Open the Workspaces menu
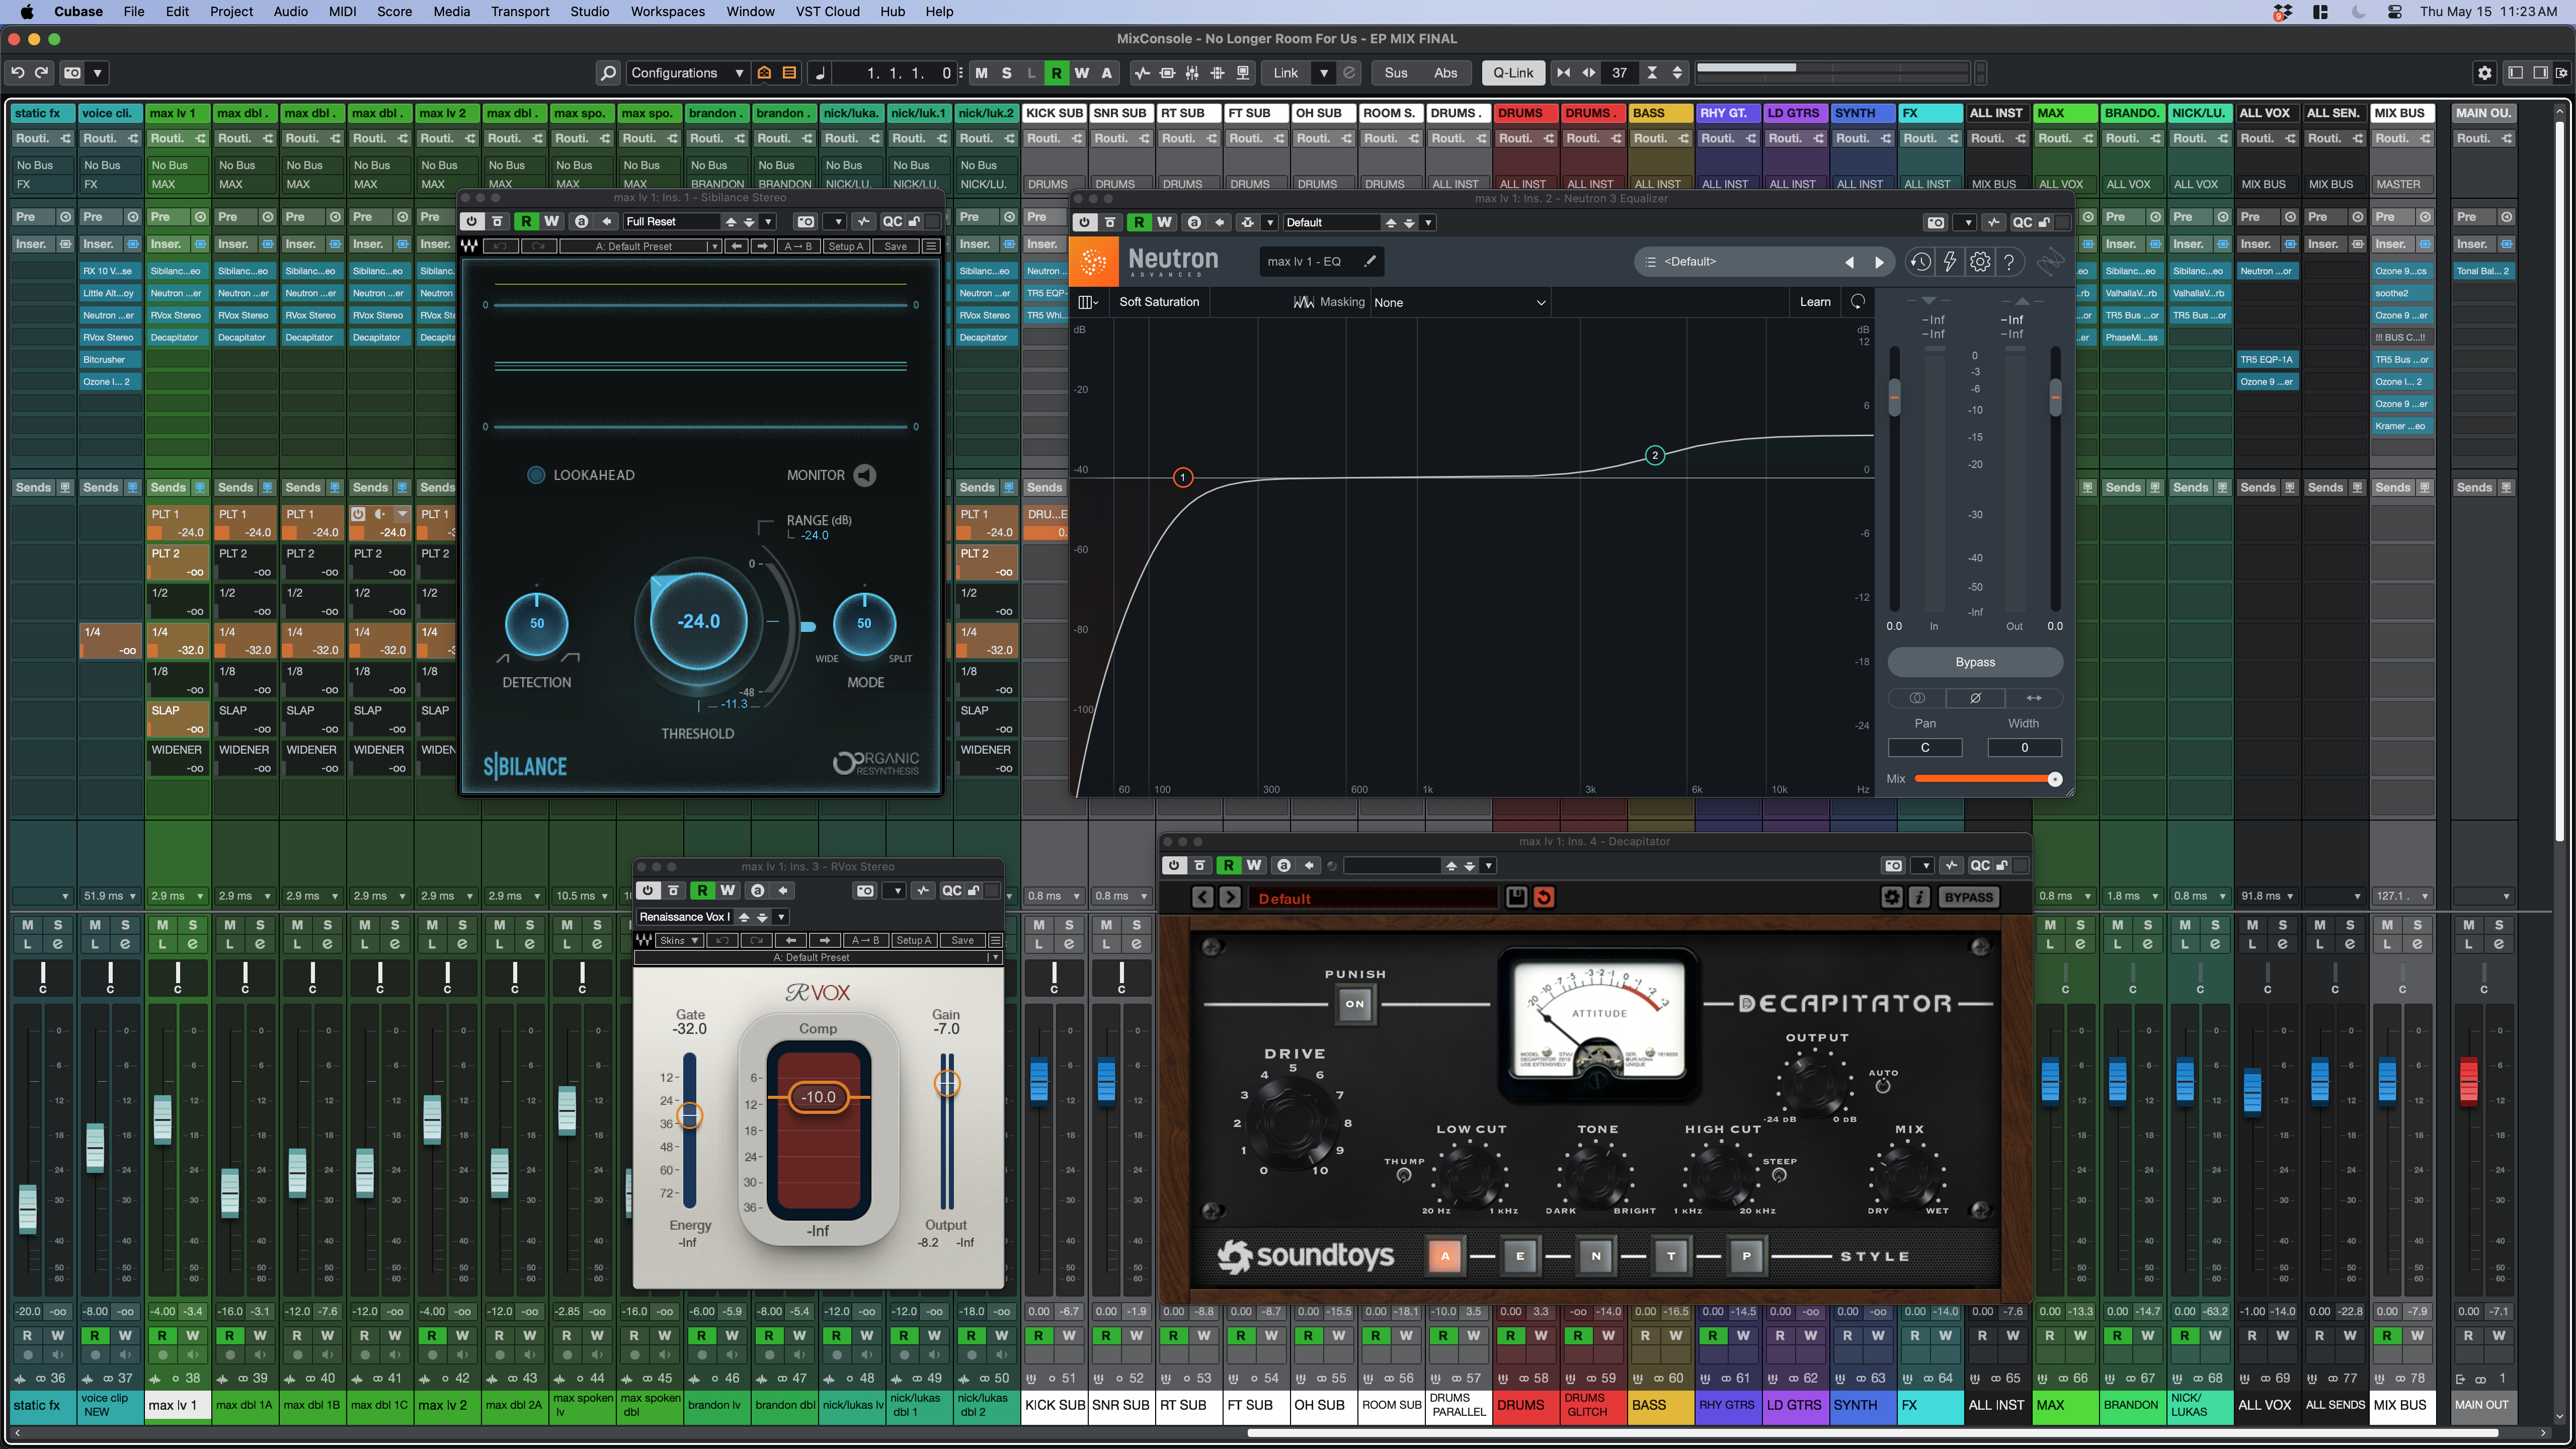Screen dimensions: 2576x1449 point(667,11)
